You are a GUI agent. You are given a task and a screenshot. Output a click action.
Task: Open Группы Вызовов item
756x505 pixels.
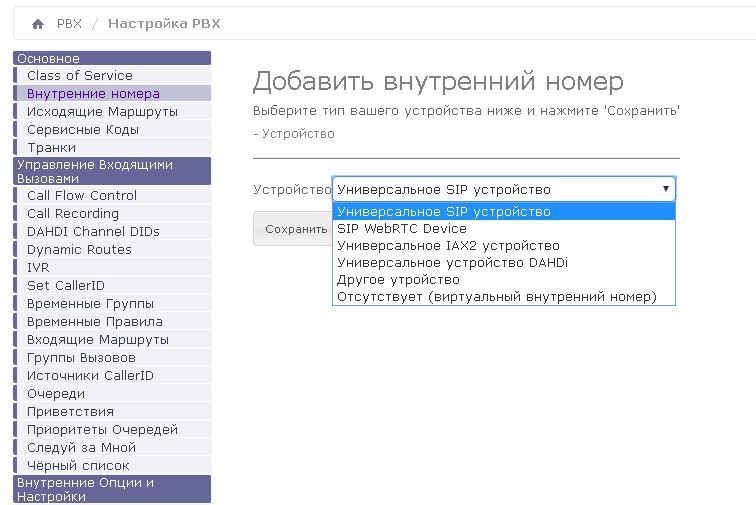112,357
